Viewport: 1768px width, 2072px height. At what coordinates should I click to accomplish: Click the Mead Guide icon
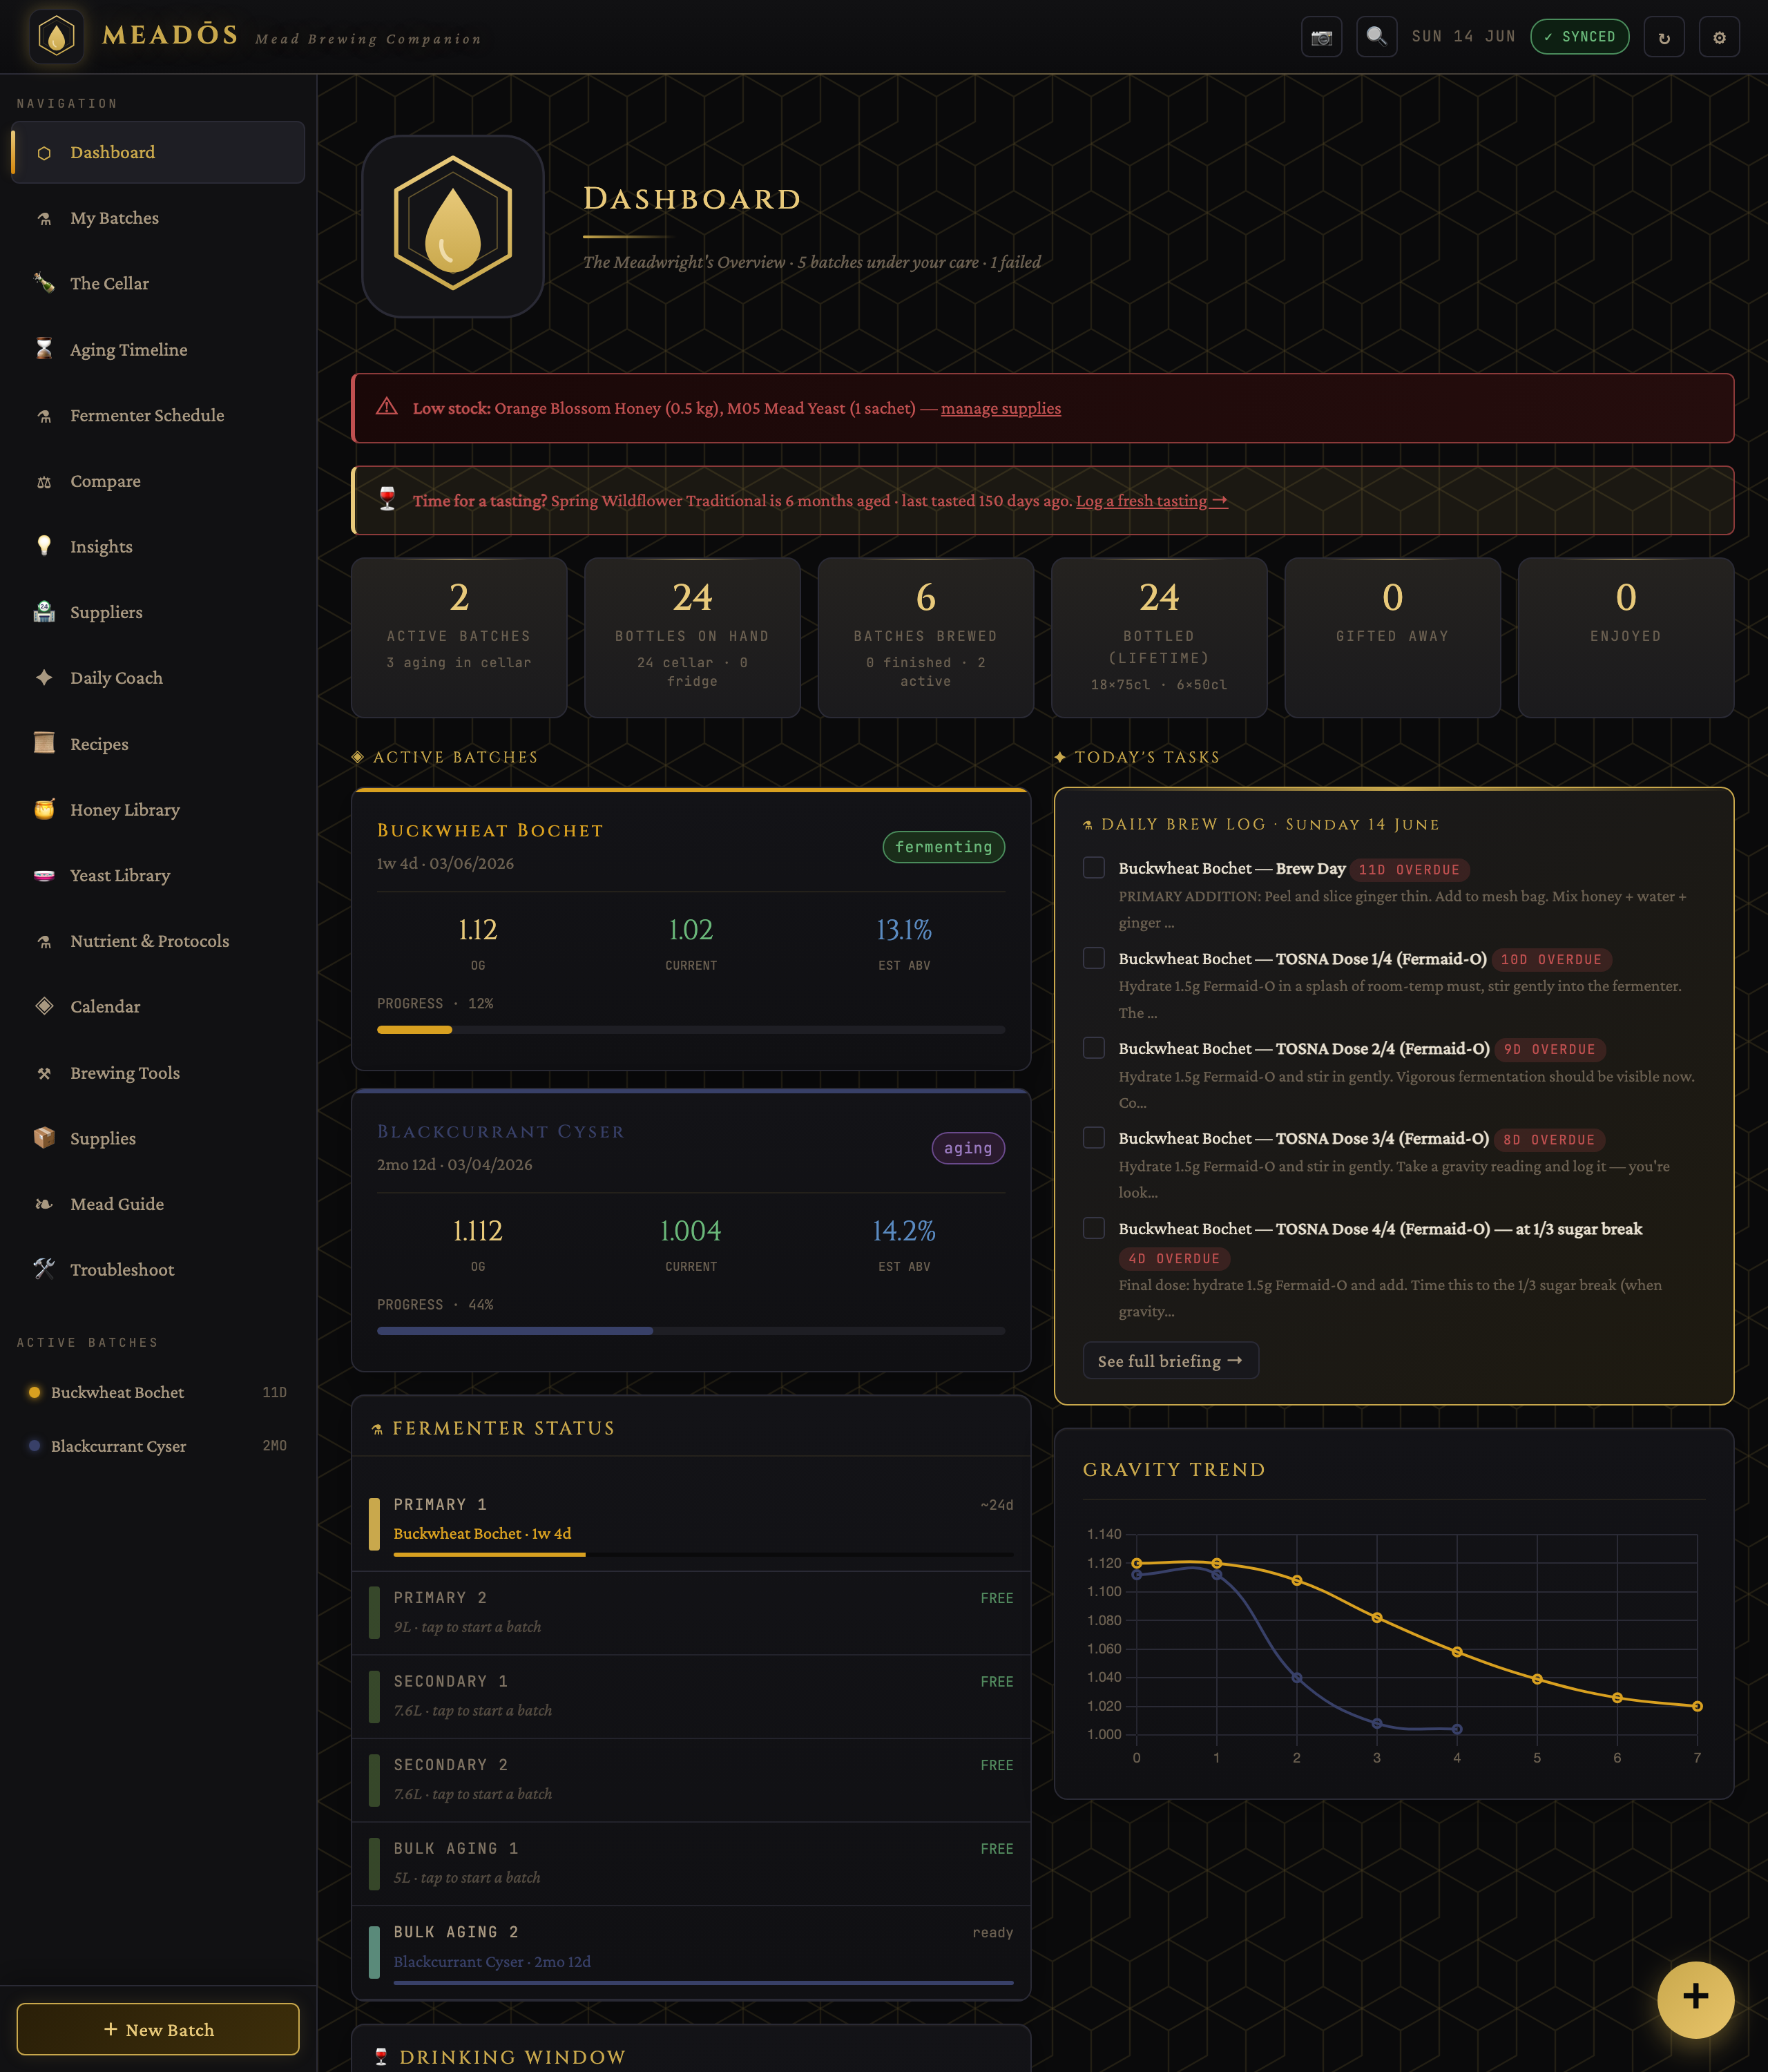point(44,1204)
